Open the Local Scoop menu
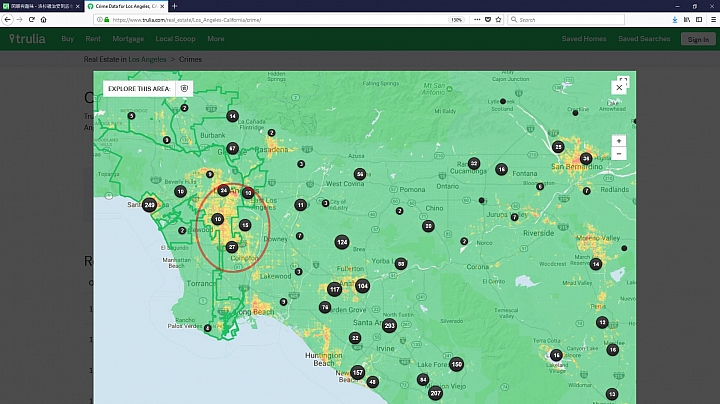 175,39
